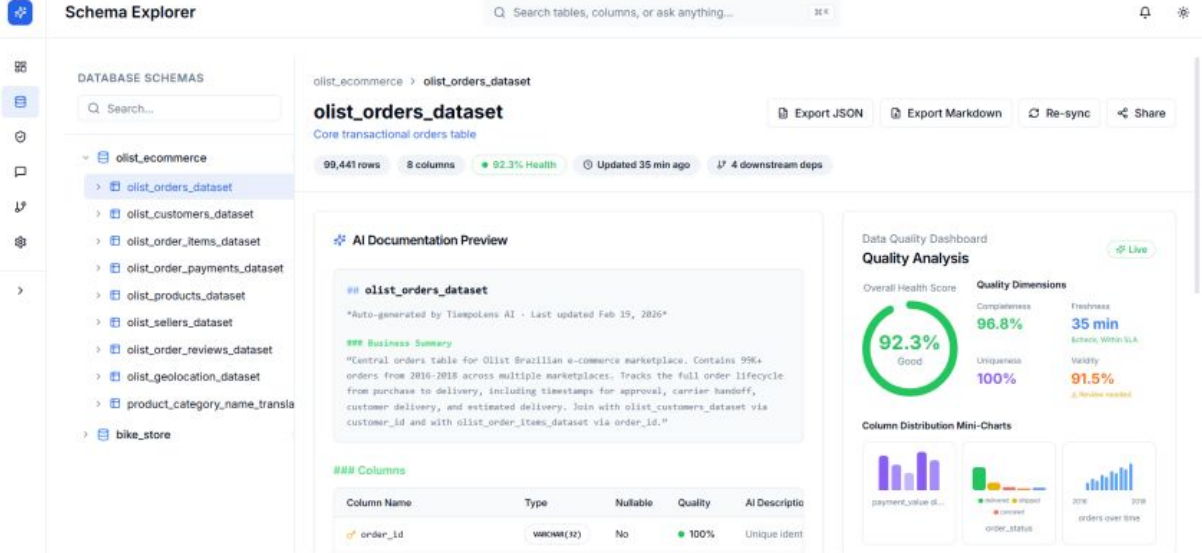Open the settings gear in sidebar
The width and height of the screenshot is (1202, 553).
pyautogui.click(x=20, y=241)
